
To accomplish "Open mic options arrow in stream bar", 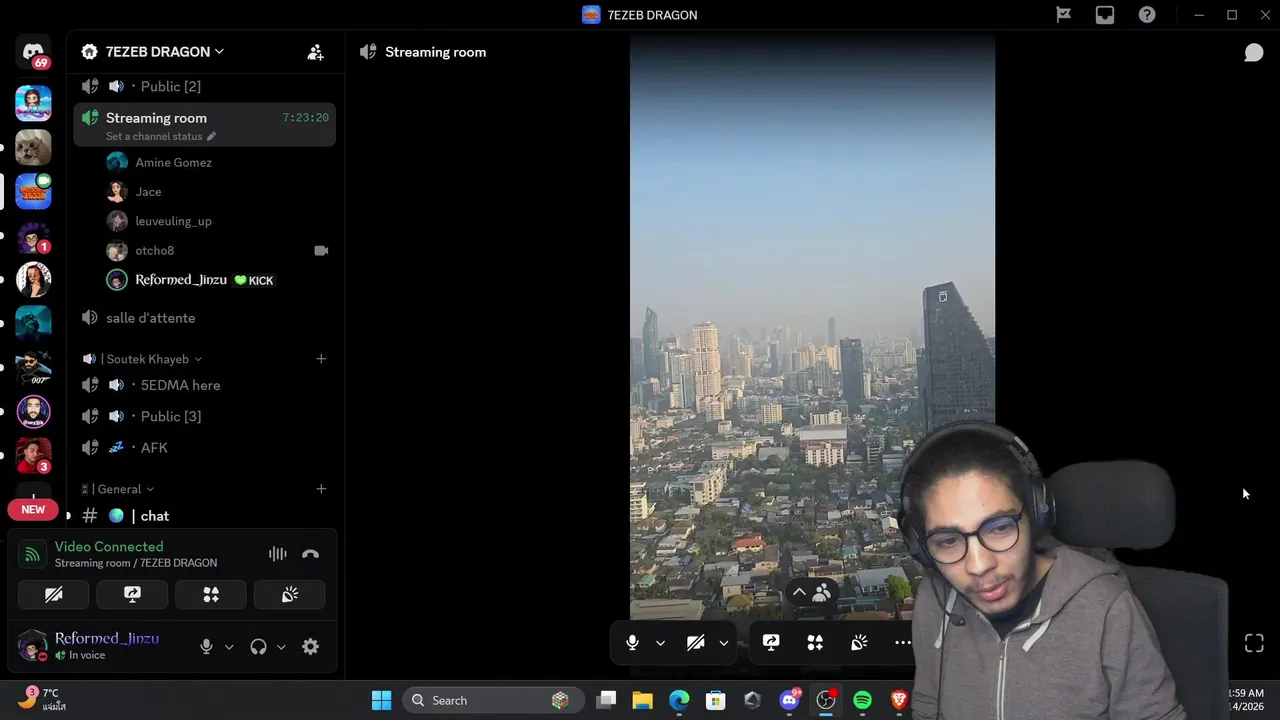I will [x=660, y=643].
